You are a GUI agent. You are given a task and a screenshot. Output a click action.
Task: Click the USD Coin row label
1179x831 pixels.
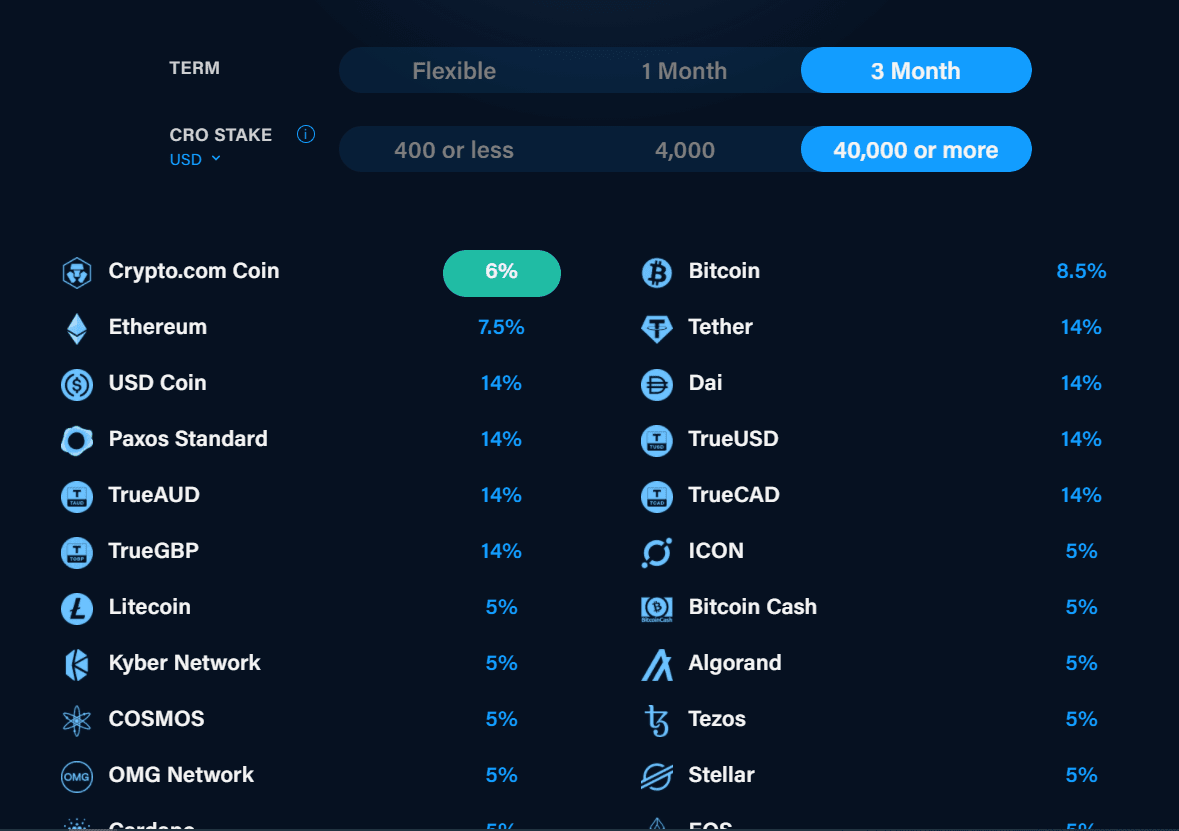click(157, 383)
